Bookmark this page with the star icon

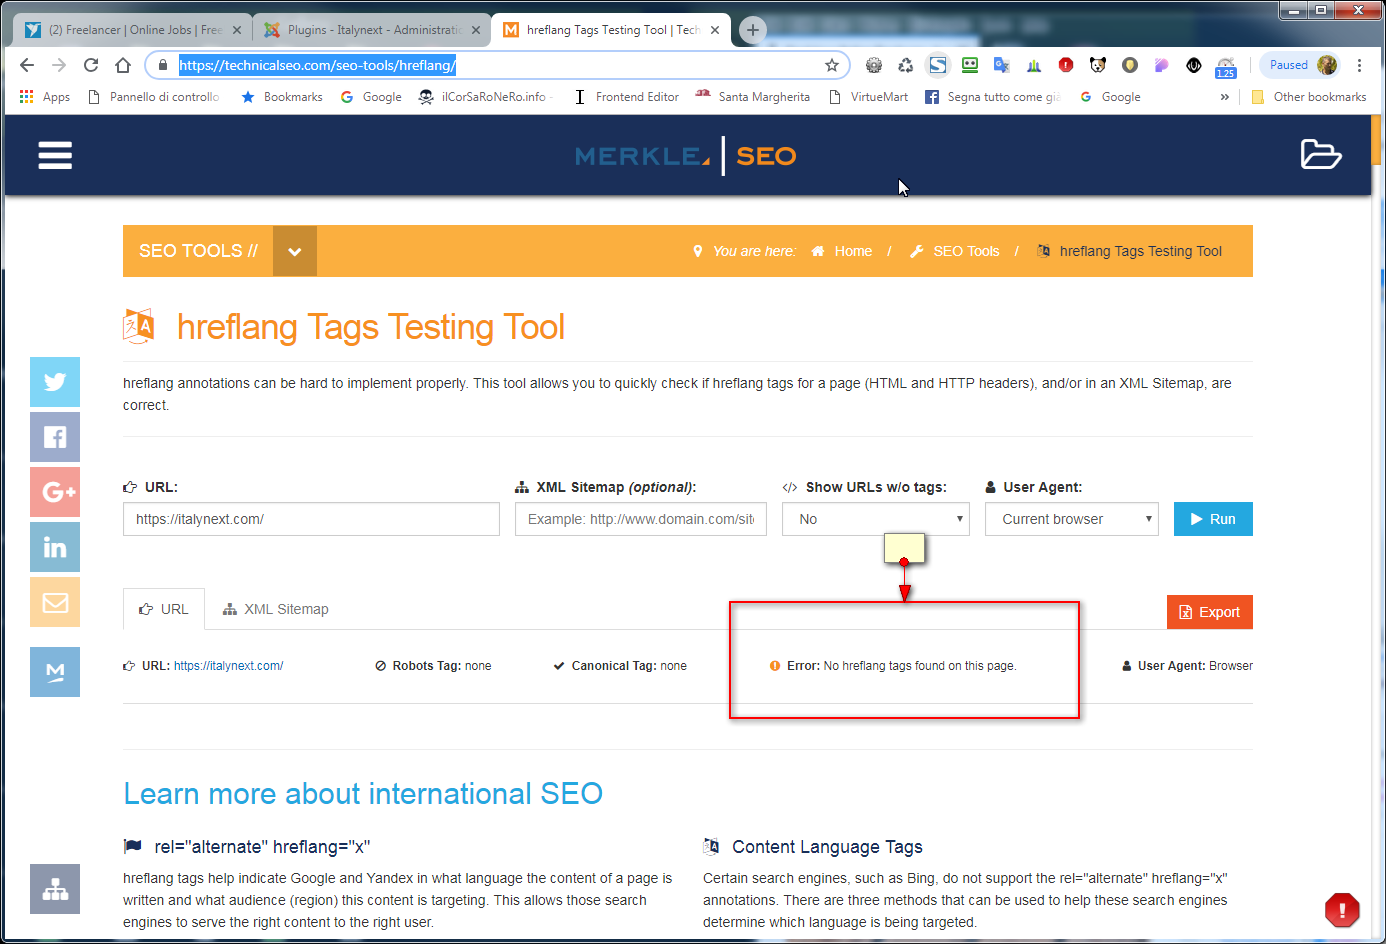point(831,65)
